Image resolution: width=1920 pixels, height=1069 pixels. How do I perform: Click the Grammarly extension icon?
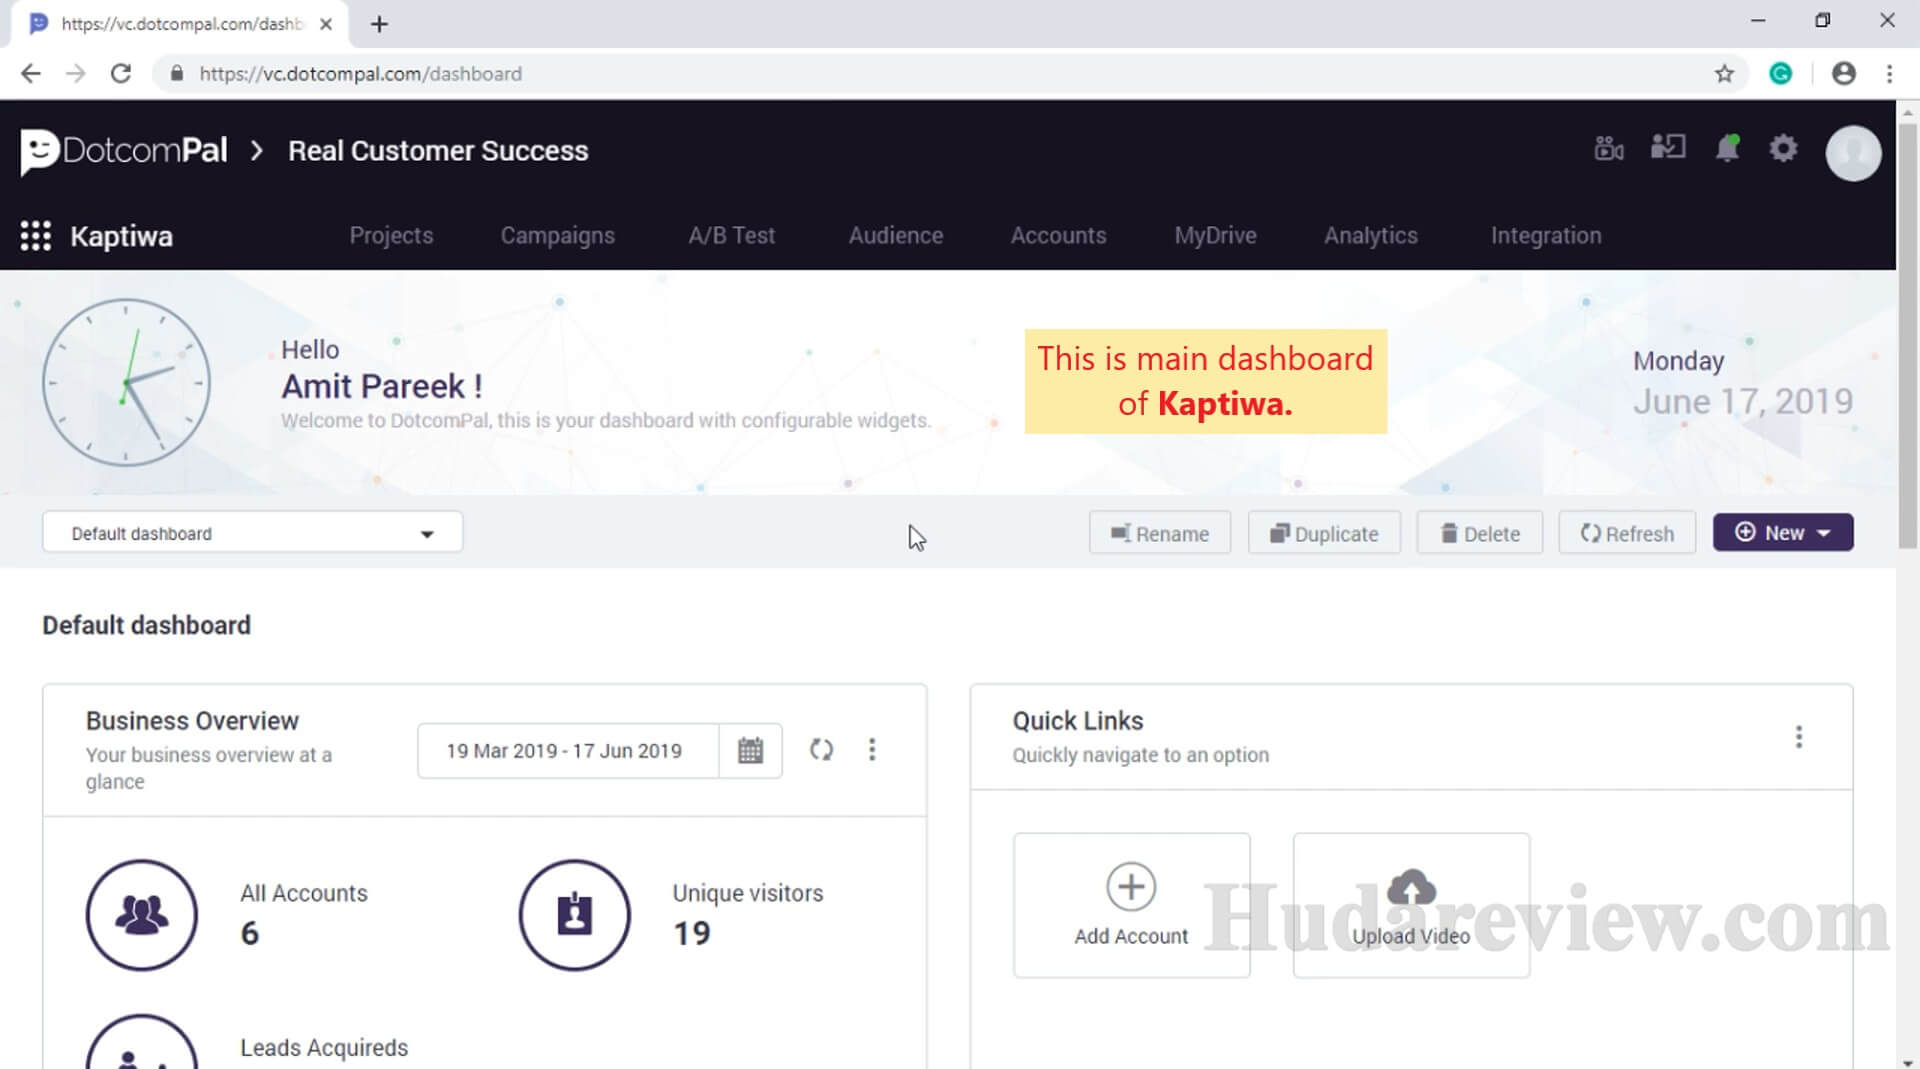tap(1781, 74)
